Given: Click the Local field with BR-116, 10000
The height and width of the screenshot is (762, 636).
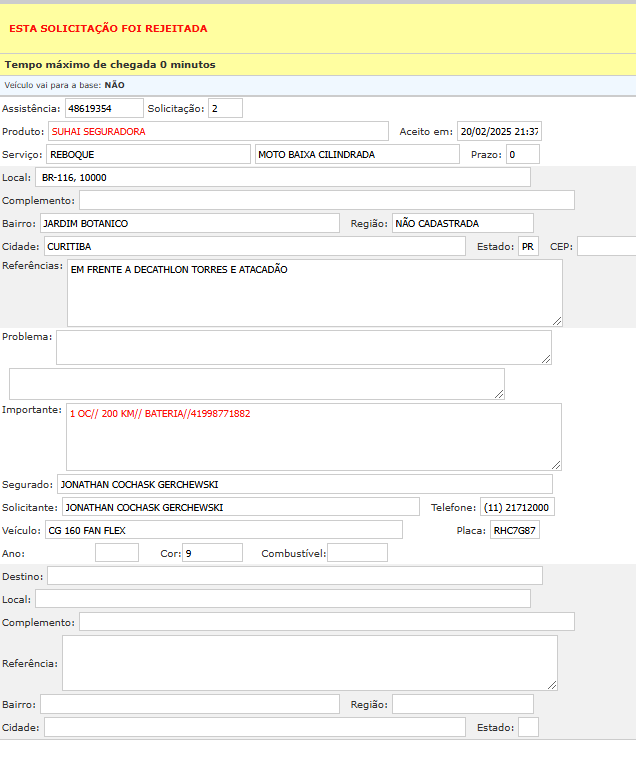Looking at the screenshot, I should [283, 177].
